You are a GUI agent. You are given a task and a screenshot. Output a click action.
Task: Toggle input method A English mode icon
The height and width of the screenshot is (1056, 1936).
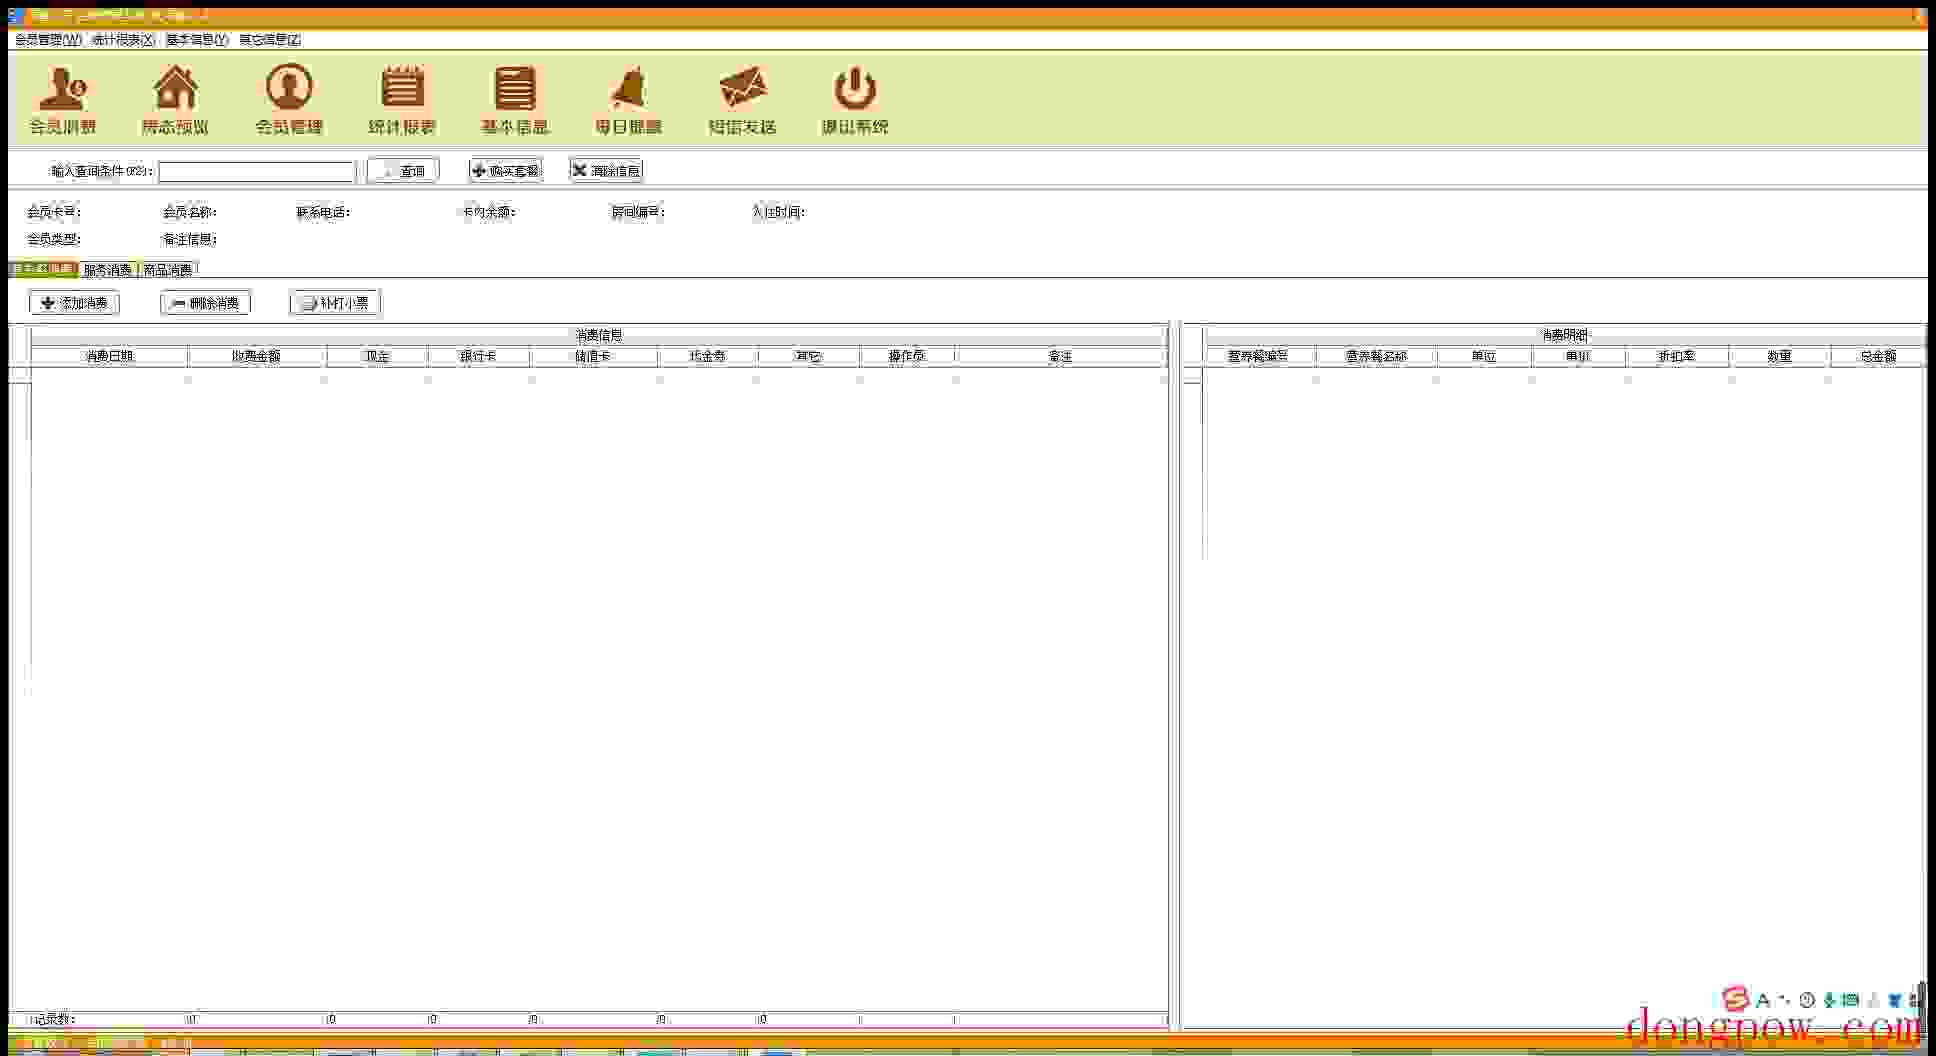[x=1763, y=999]
